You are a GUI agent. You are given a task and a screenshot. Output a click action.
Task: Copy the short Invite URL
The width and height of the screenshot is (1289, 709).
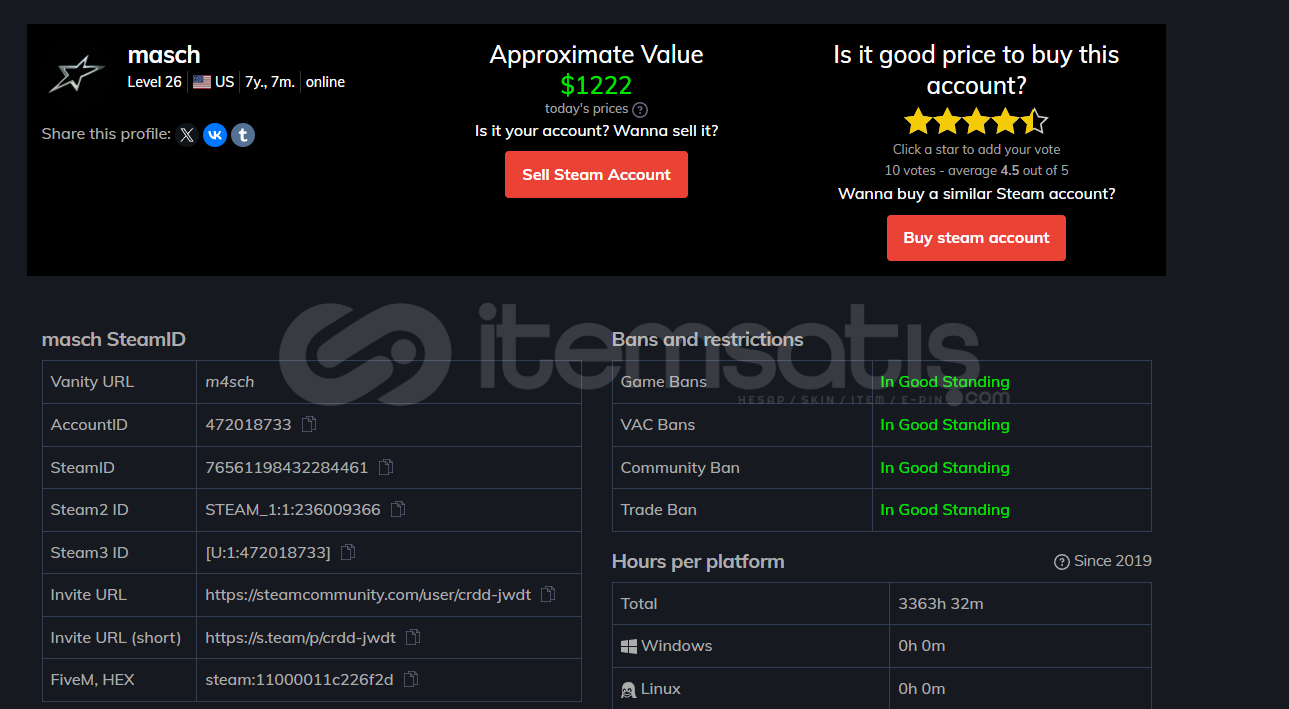pyautogui.click(x=413, y=637)
